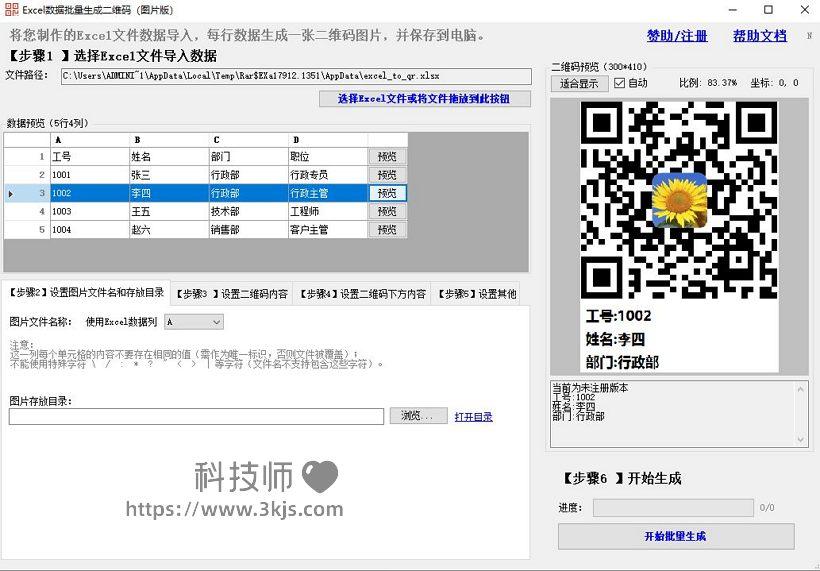Click the 文件路径 input field
820x571 pixels.
point(296,76)
